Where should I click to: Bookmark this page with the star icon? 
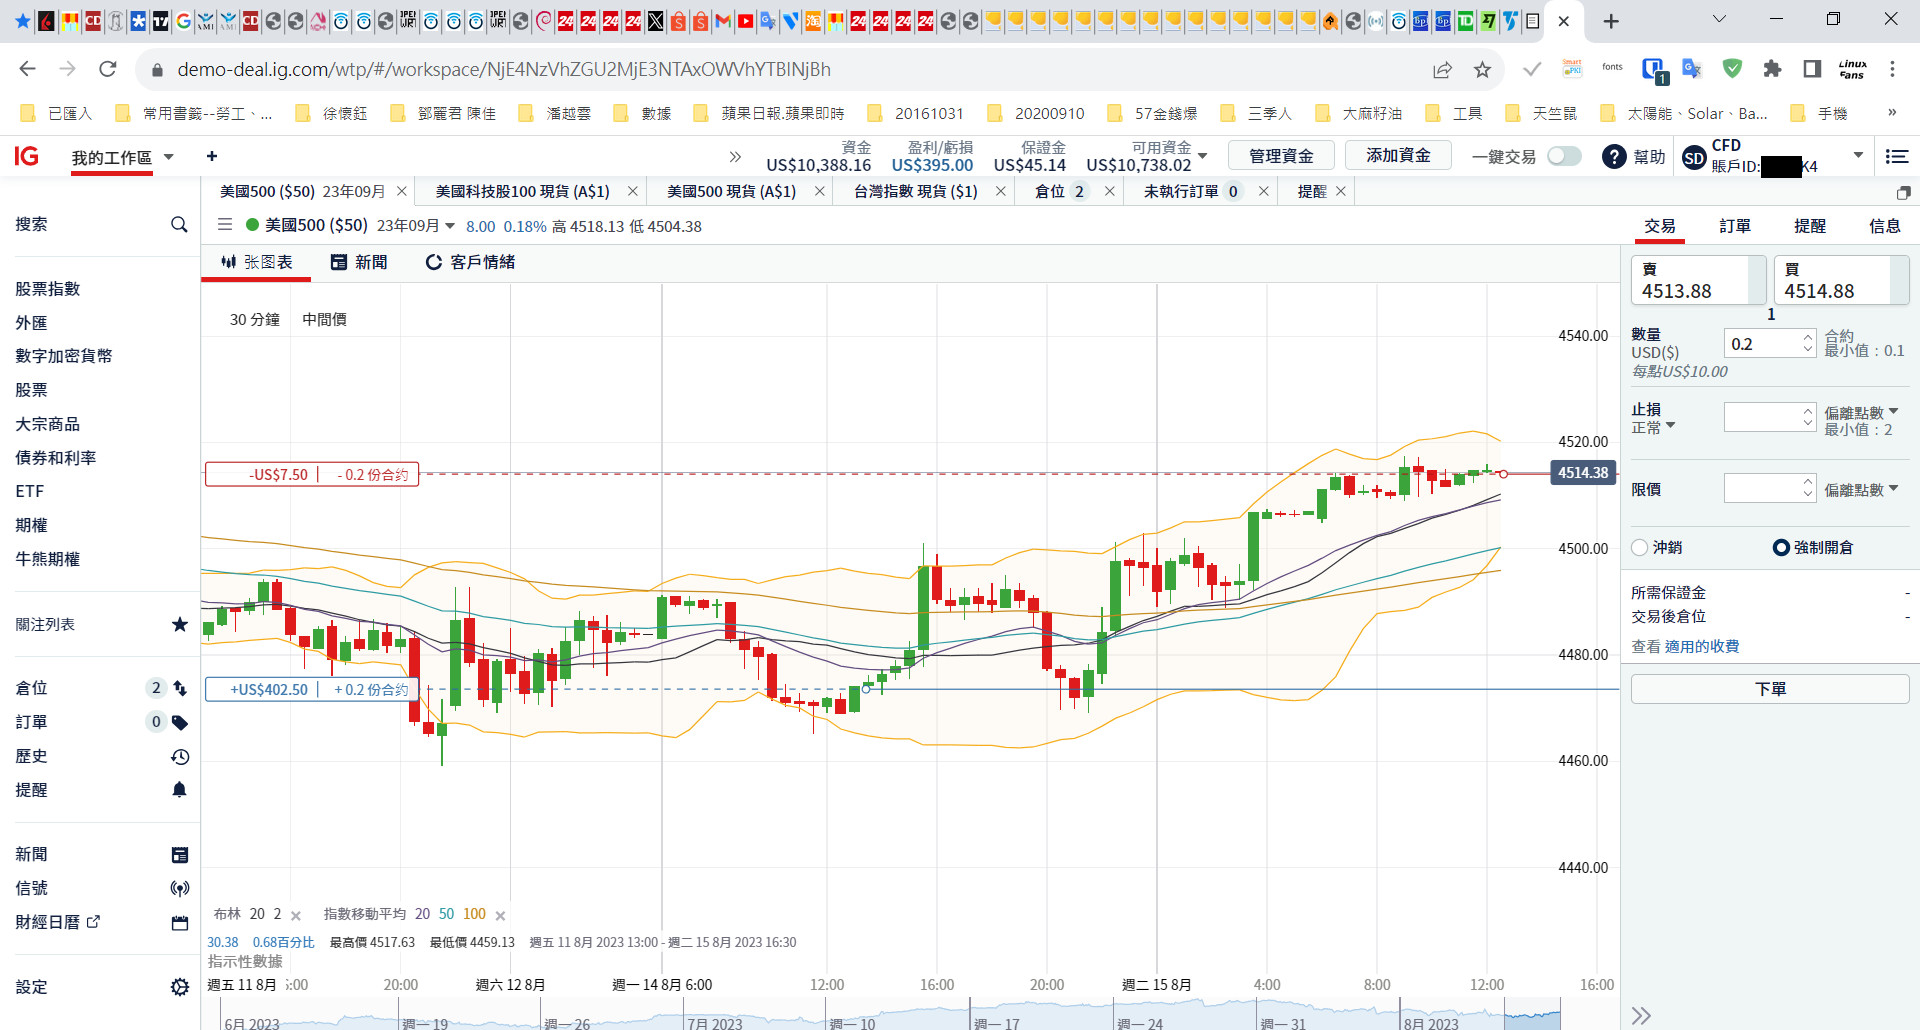pyautogui.click(x=1482, y=69)
